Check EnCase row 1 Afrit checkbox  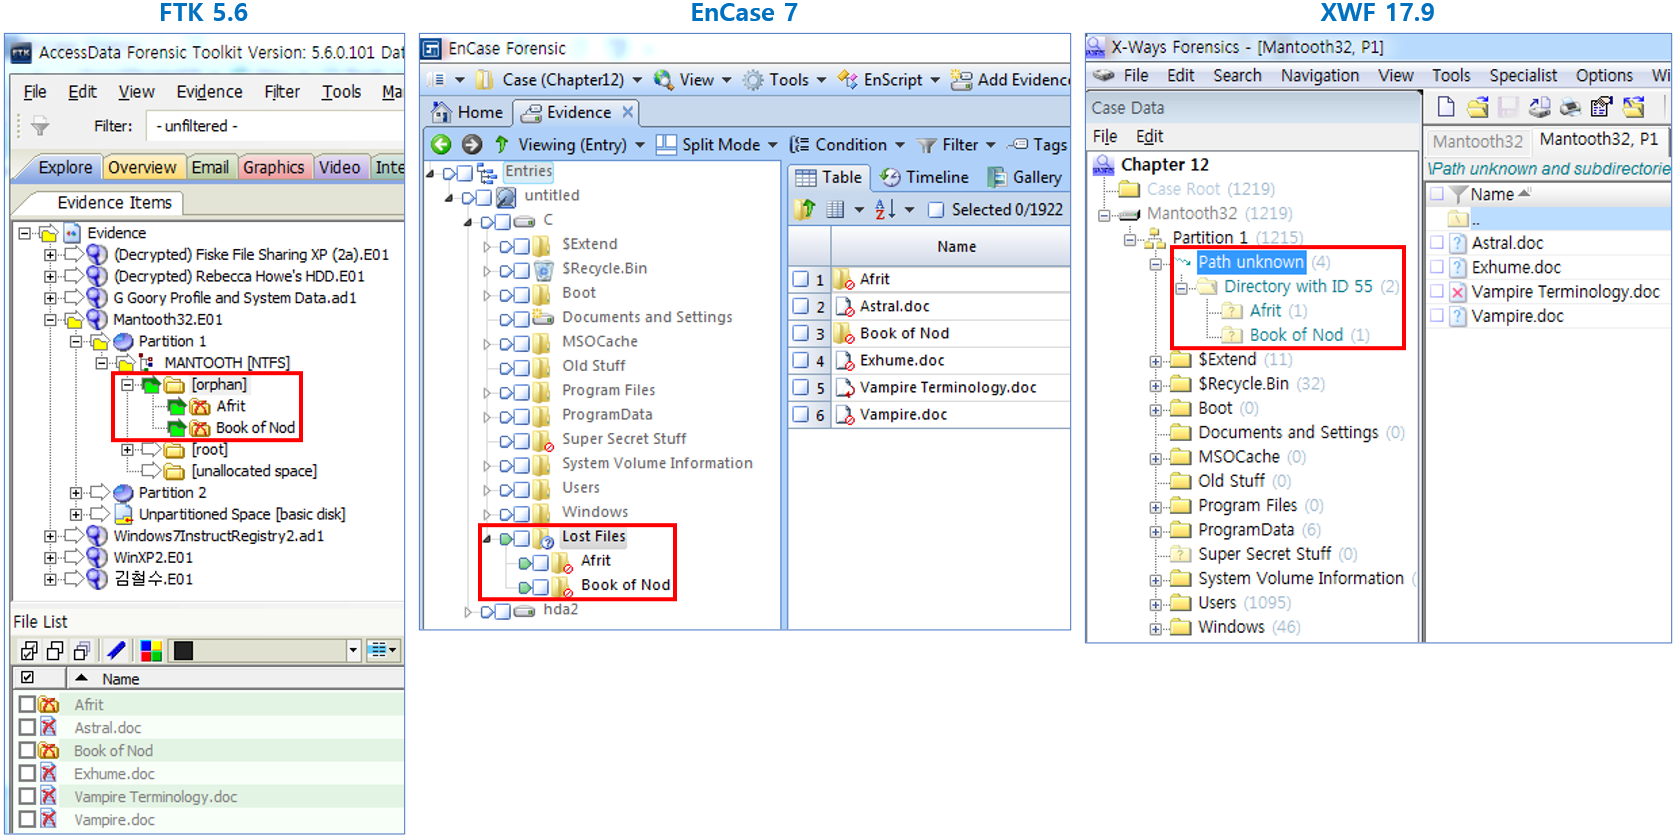click(x=801, y=279)
